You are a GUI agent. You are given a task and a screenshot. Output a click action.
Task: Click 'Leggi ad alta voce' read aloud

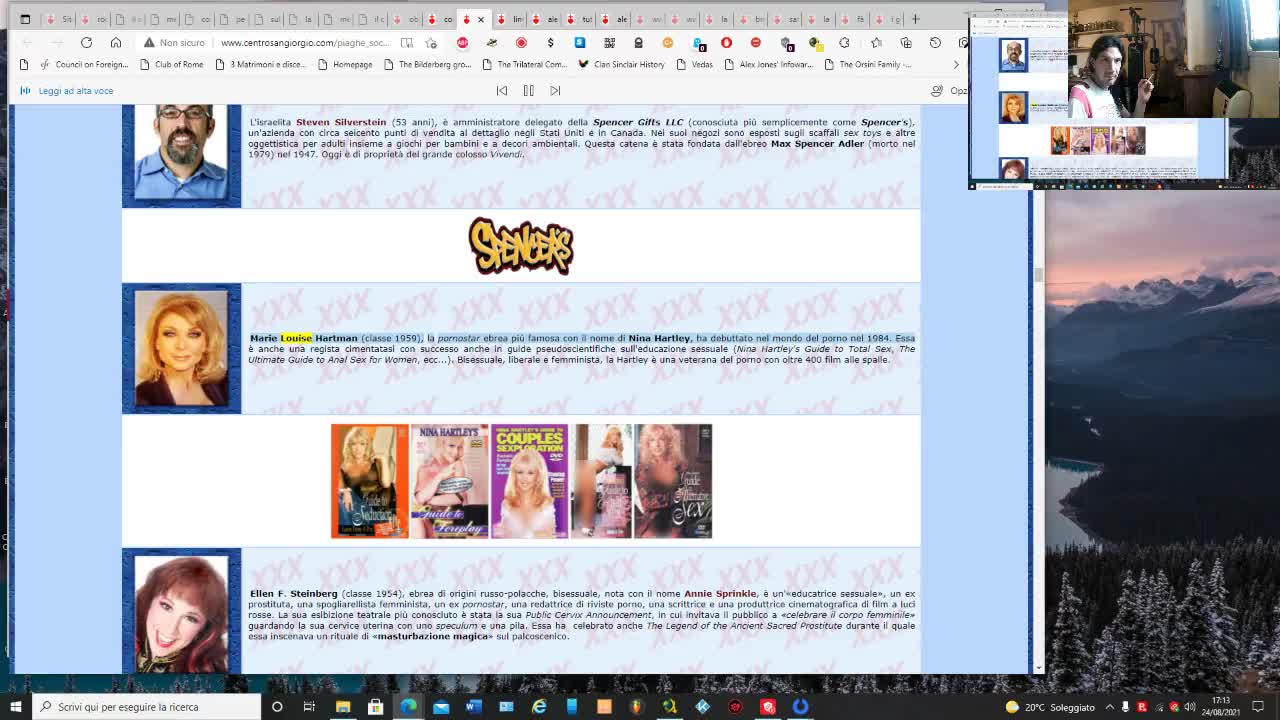coord(67,91)
